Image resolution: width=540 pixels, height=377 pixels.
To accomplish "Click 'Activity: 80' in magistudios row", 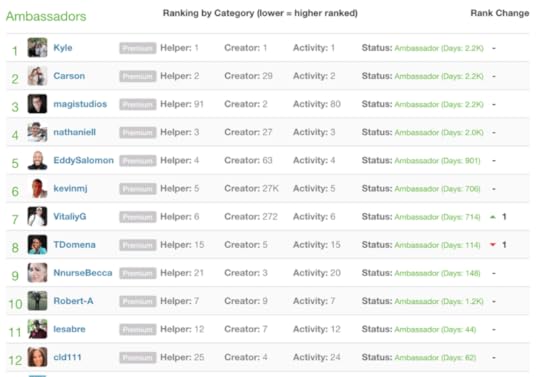I will tap(316, 104).
